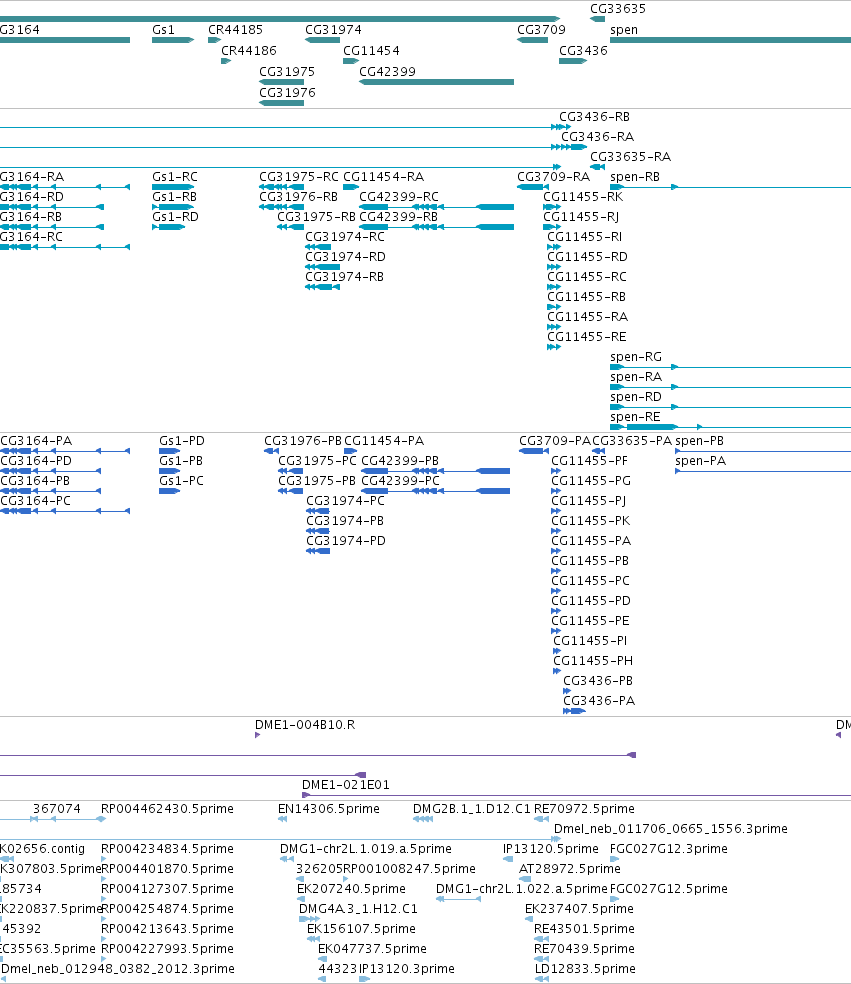The width and height of the screenshot is (851, 984).
Task: Click the CG11454 gene label
Action: pyautogui.click(x=371, y=50)
